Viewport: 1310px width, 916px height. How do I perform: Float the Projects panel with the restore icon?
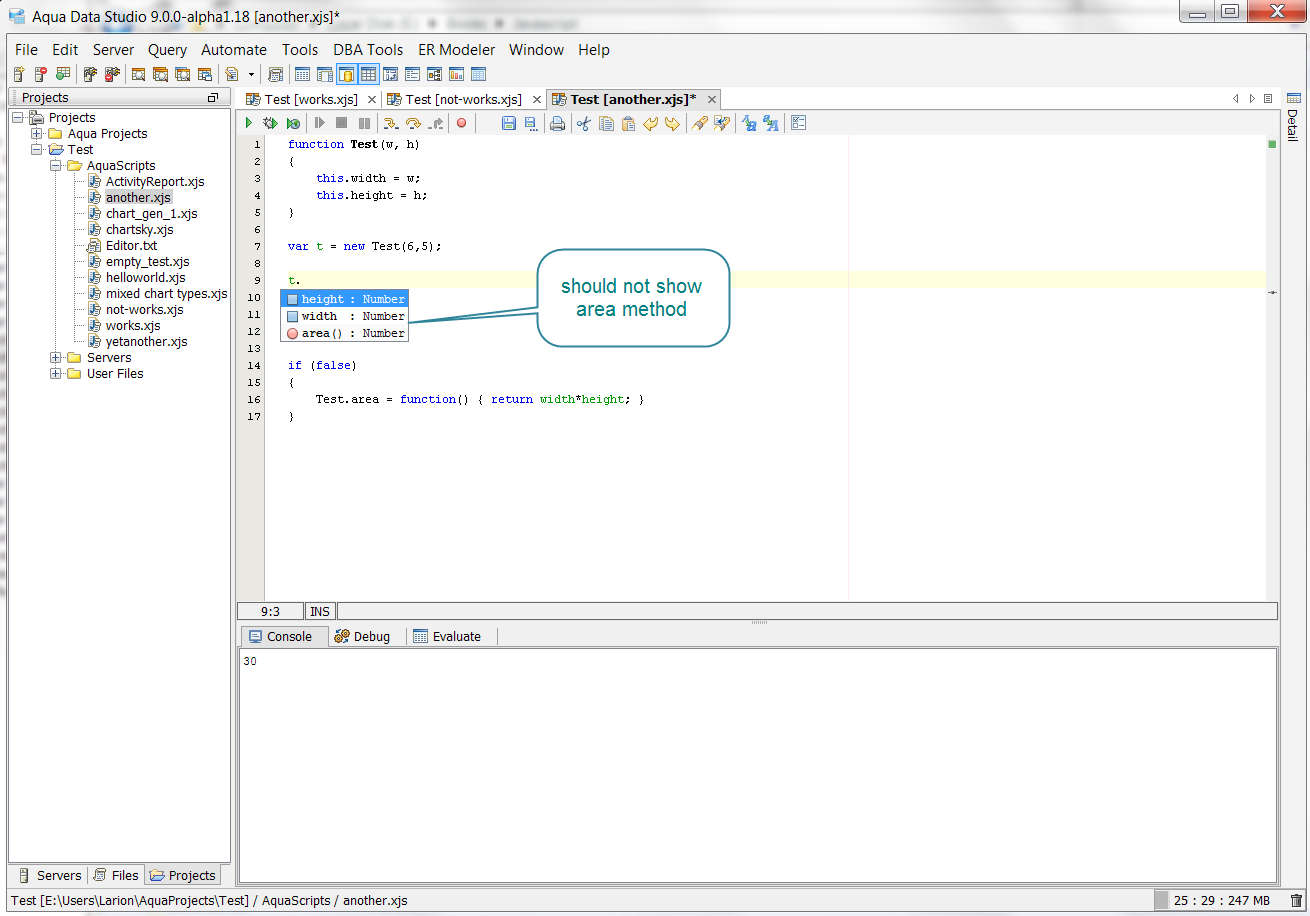pyautogui.click(x=212, y=98)
